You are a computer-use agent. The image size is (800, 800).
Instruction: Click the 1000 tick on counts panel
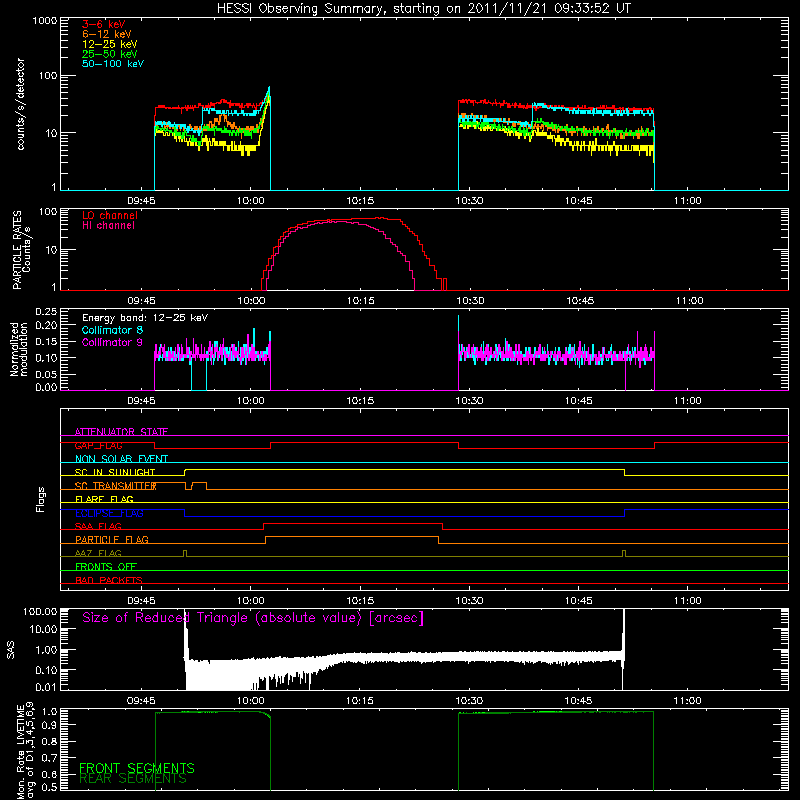pos(44,21)
